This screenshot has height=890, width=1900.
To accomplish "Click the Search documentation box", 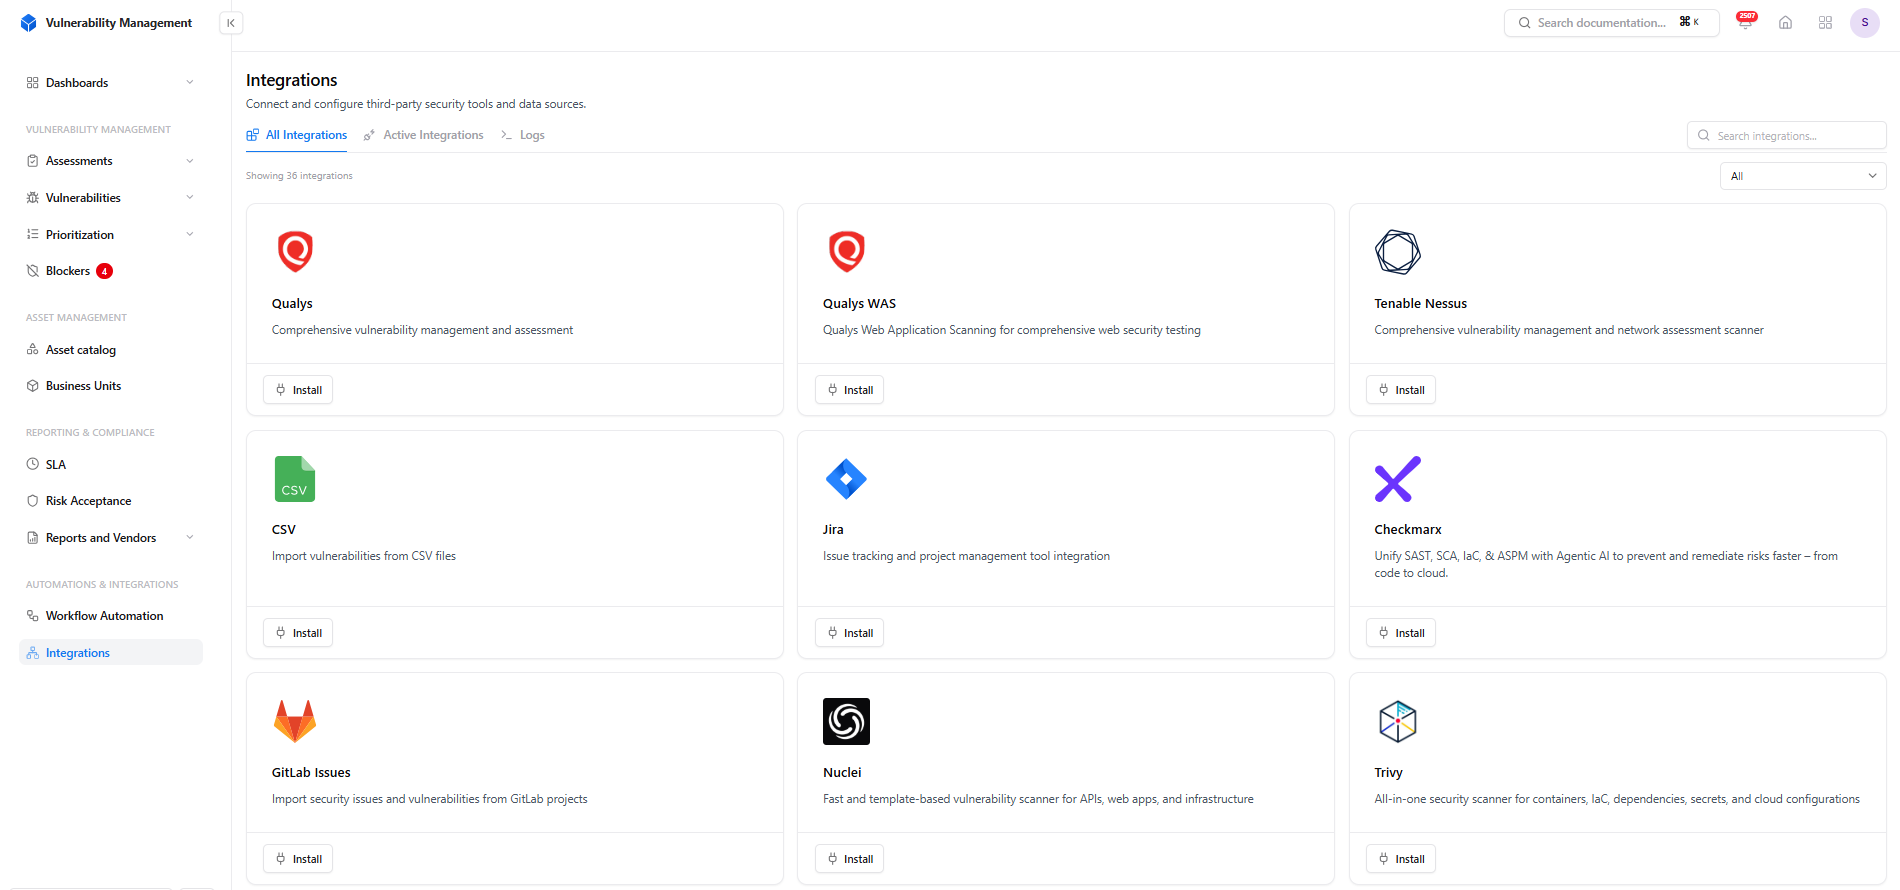I will (1611, 23).
